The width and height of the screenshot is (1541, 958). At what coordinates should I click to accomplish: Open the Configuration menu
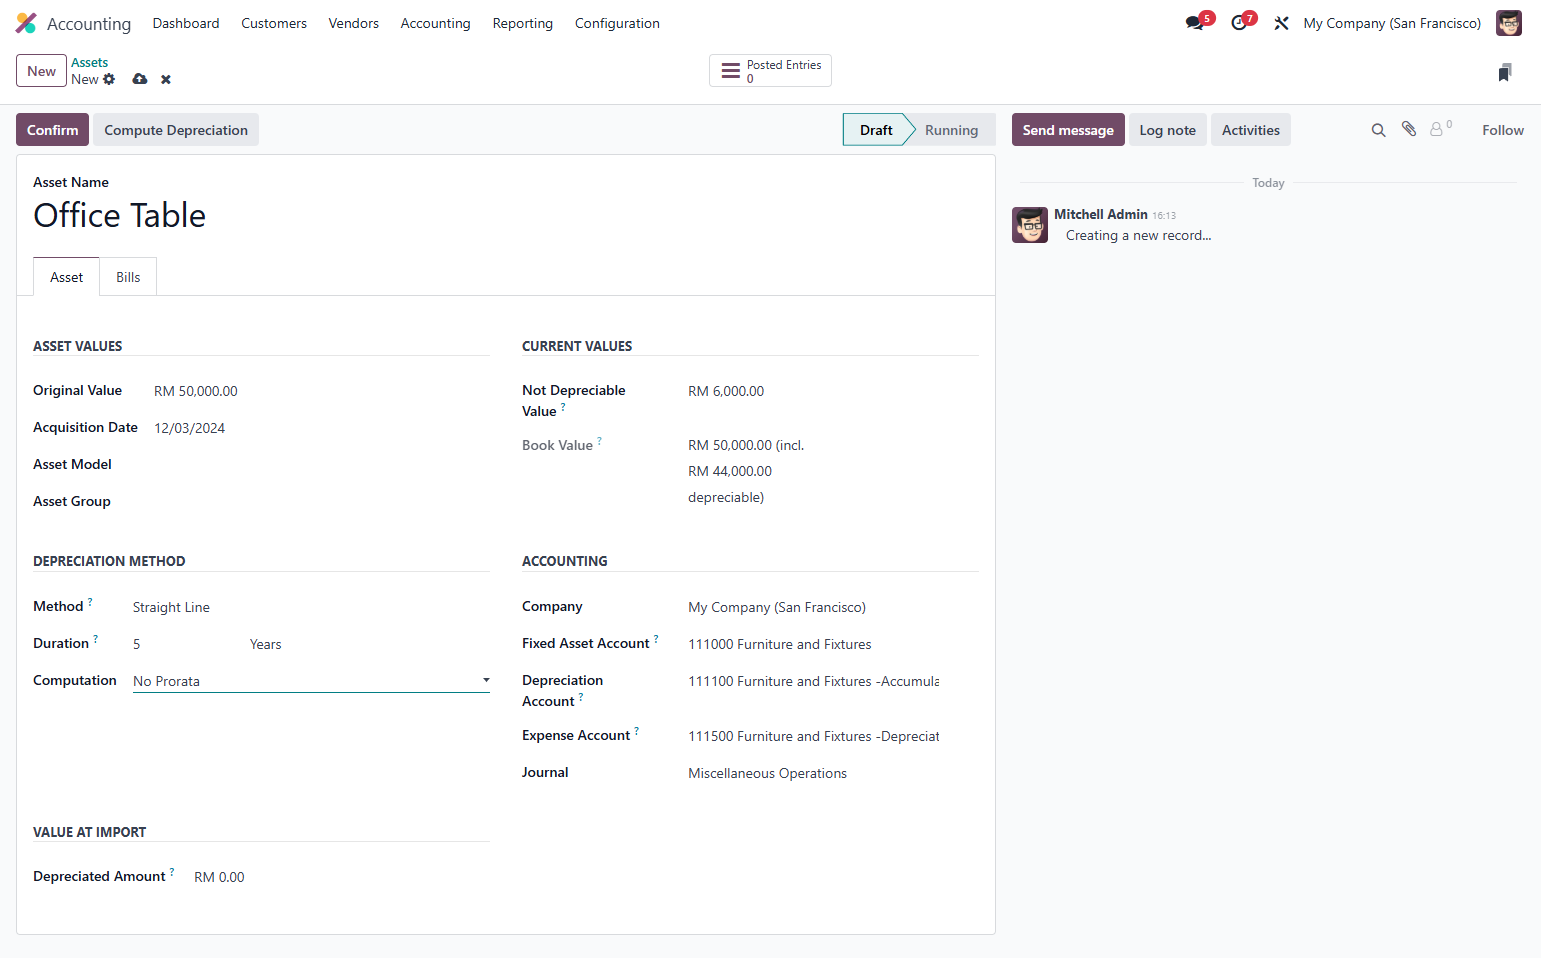pos(617,23)
